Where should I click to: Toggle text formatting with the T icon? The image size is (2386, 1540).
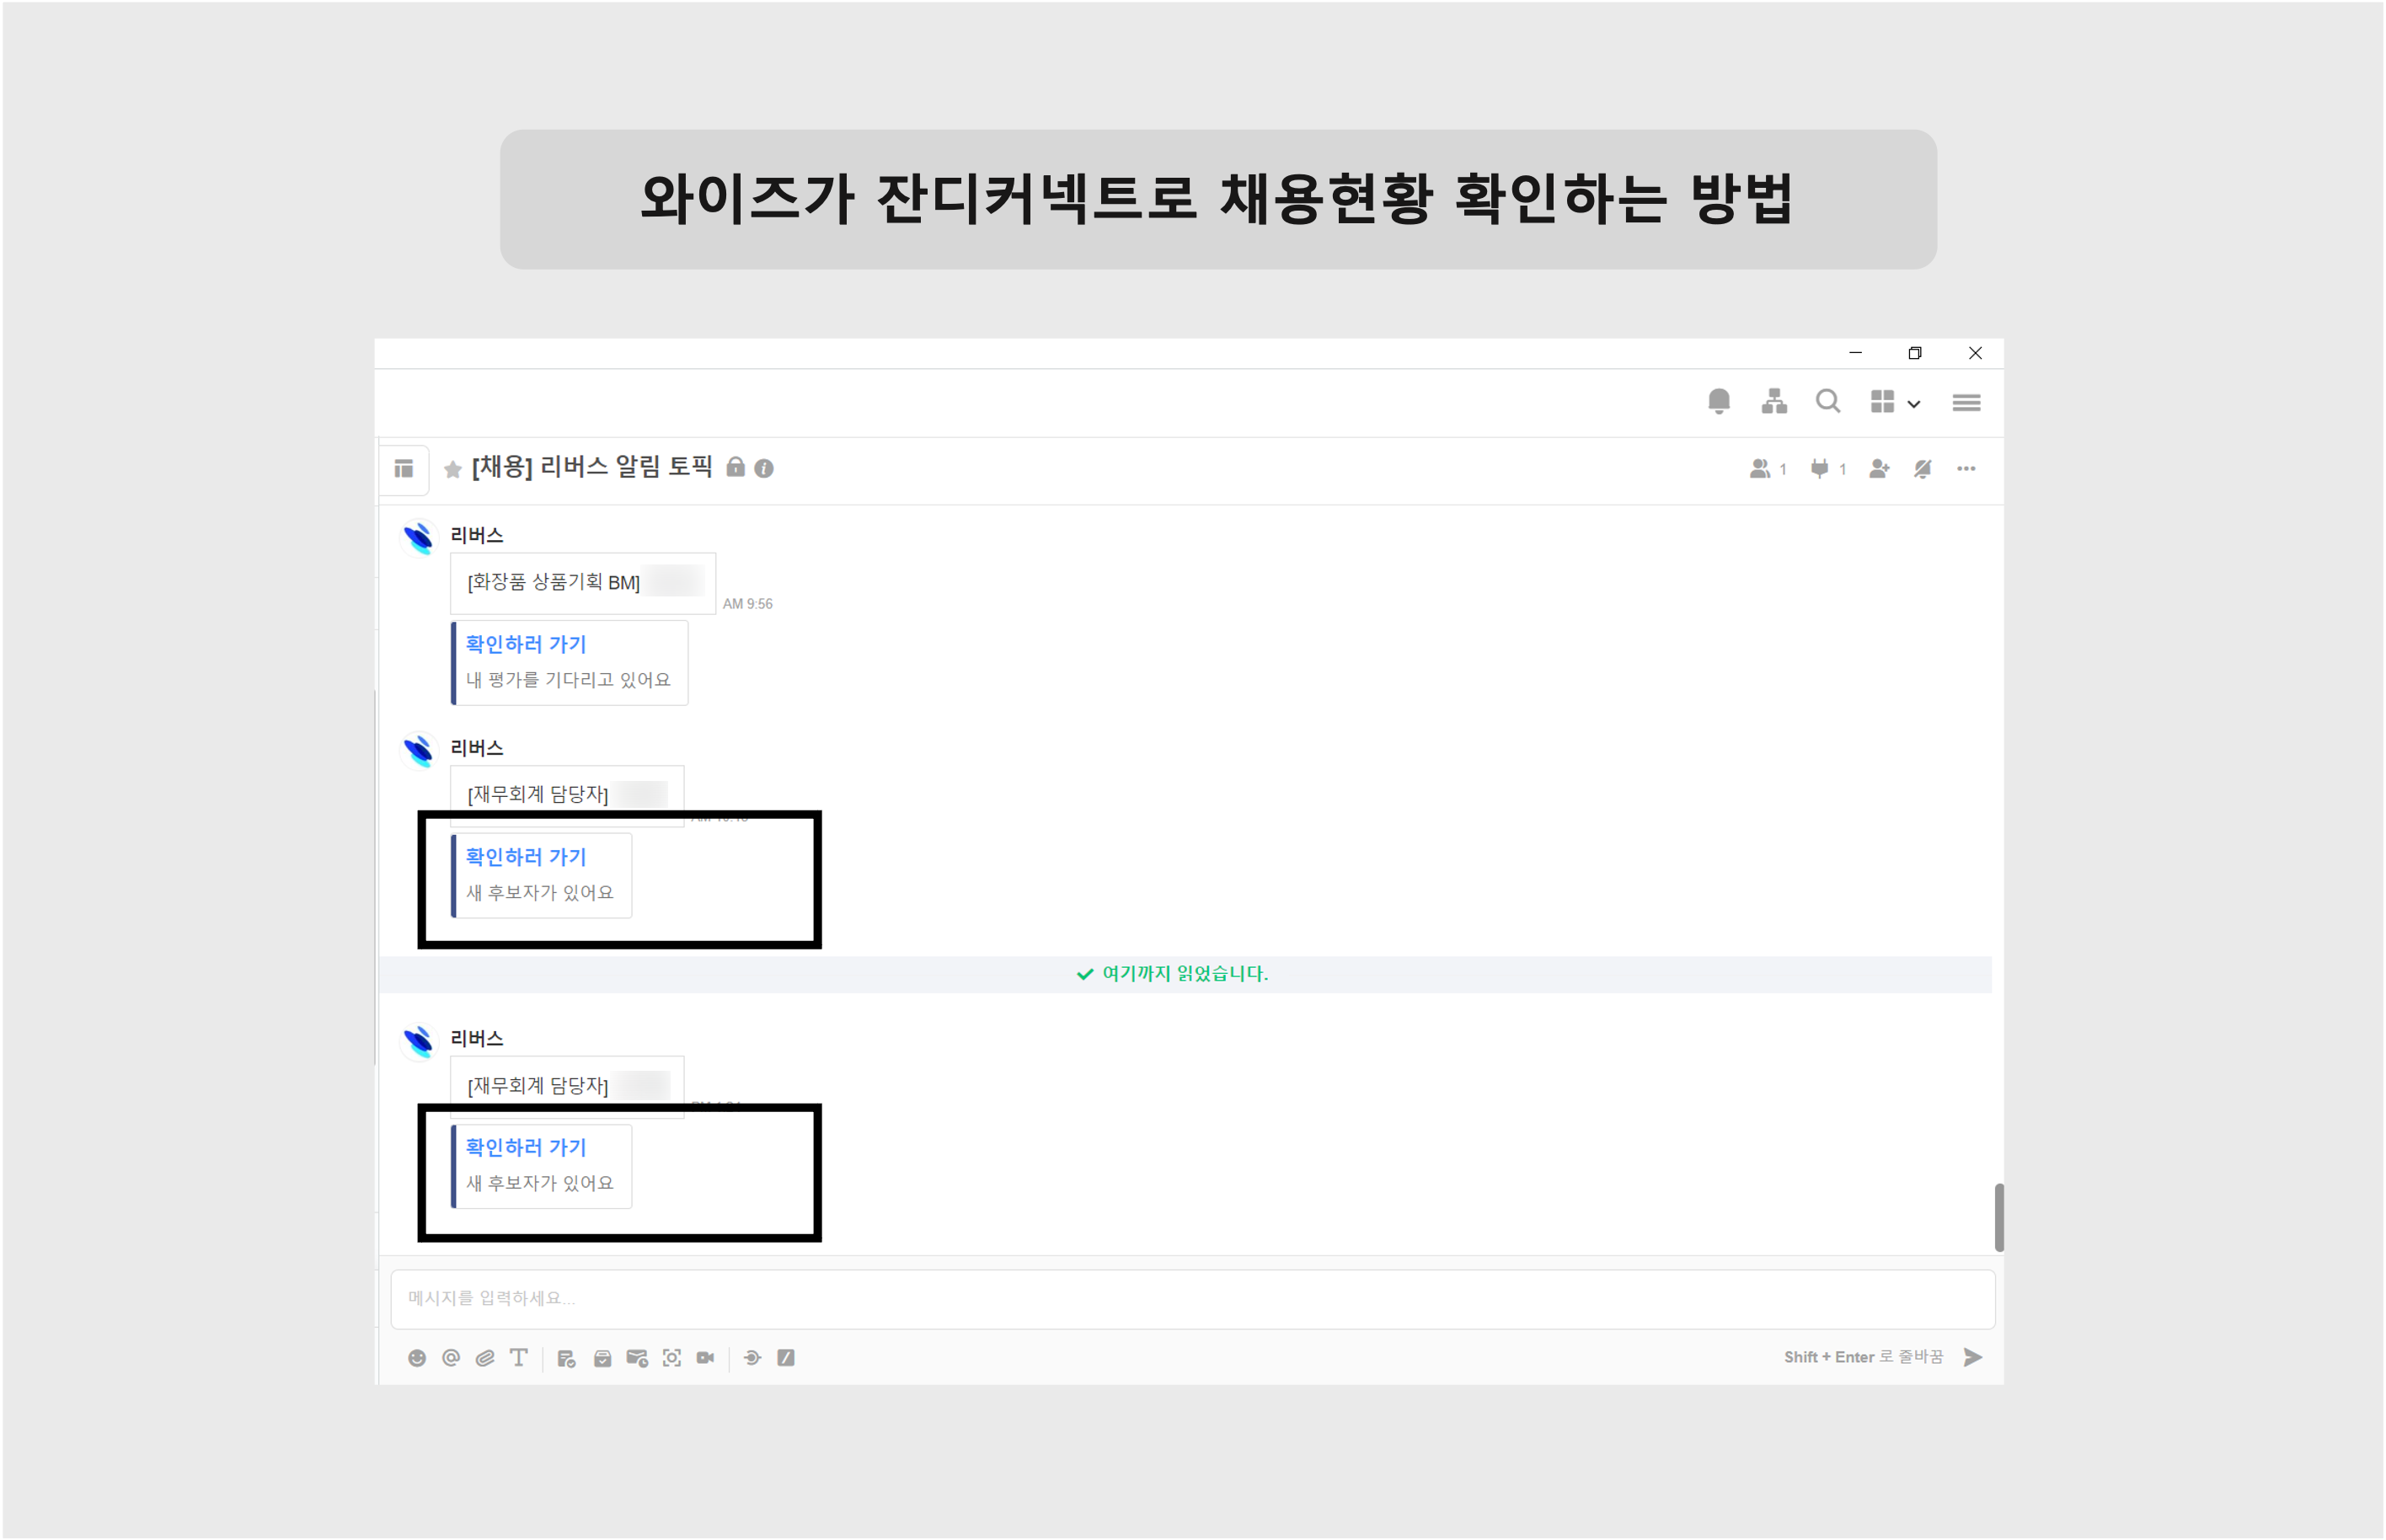[x=518, y=1358]
